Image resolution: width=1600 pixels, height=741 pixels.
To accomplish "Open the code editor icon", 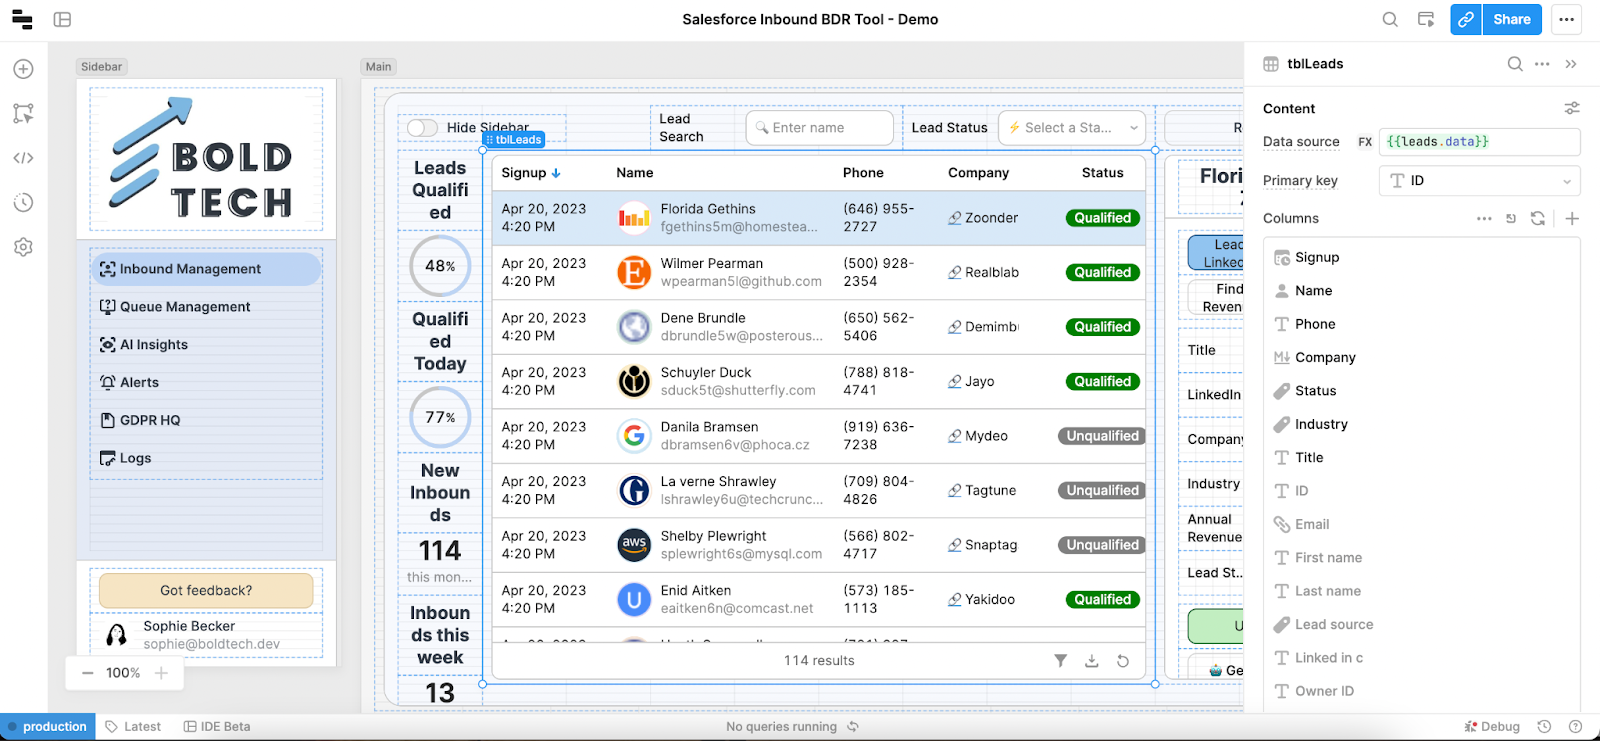I will click(x=24, y=158).
